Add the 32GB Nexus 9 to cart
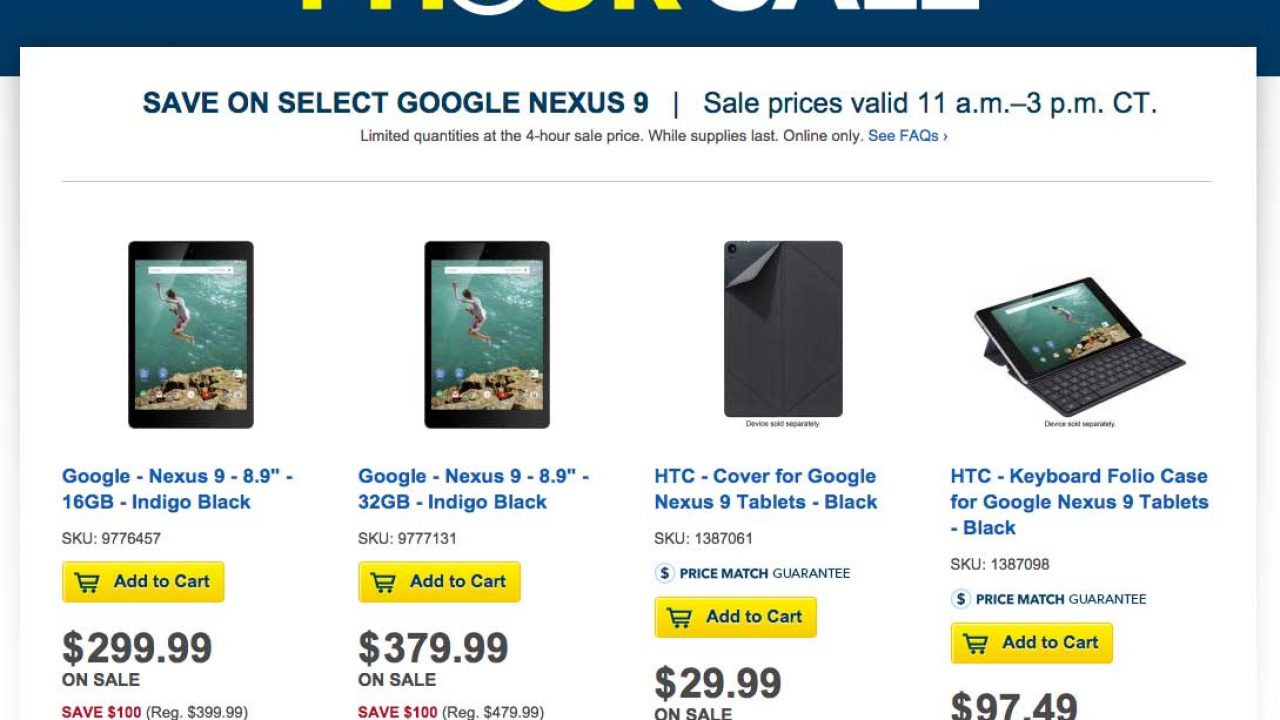The height and width of the screenshot is (720, 1280). 439,582
